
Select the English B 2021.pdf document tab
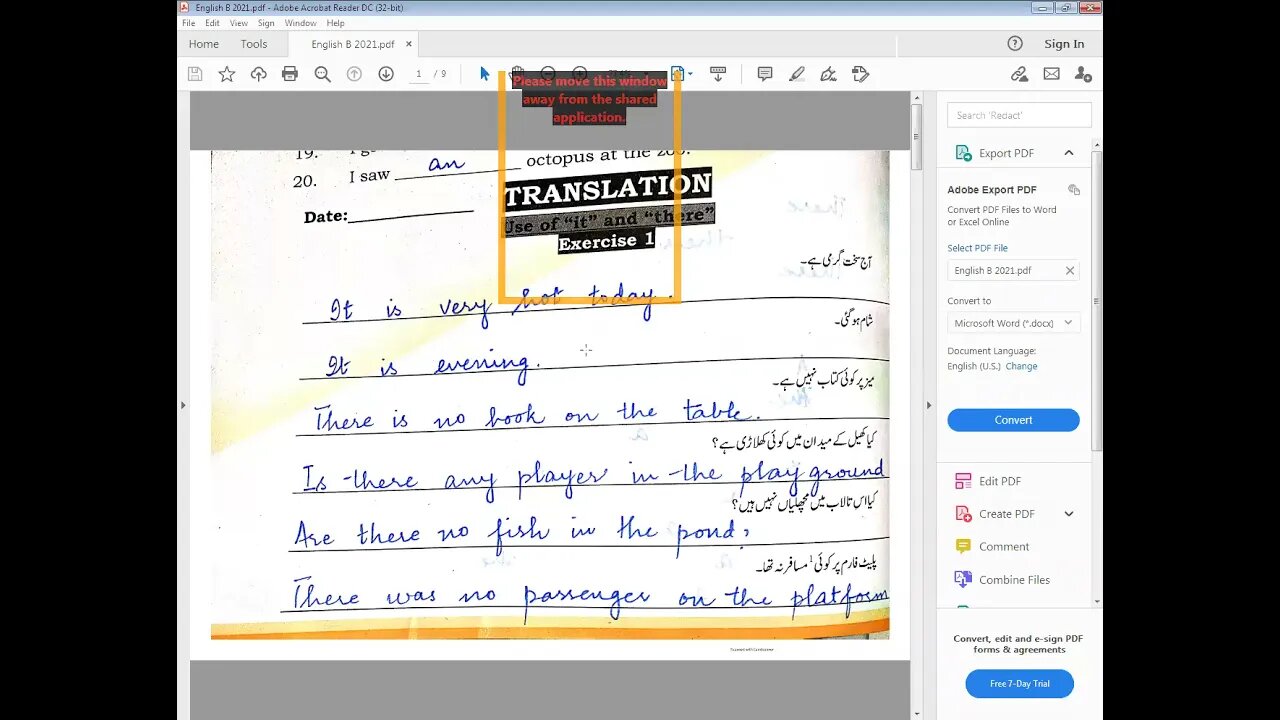(x=353, y=44)
